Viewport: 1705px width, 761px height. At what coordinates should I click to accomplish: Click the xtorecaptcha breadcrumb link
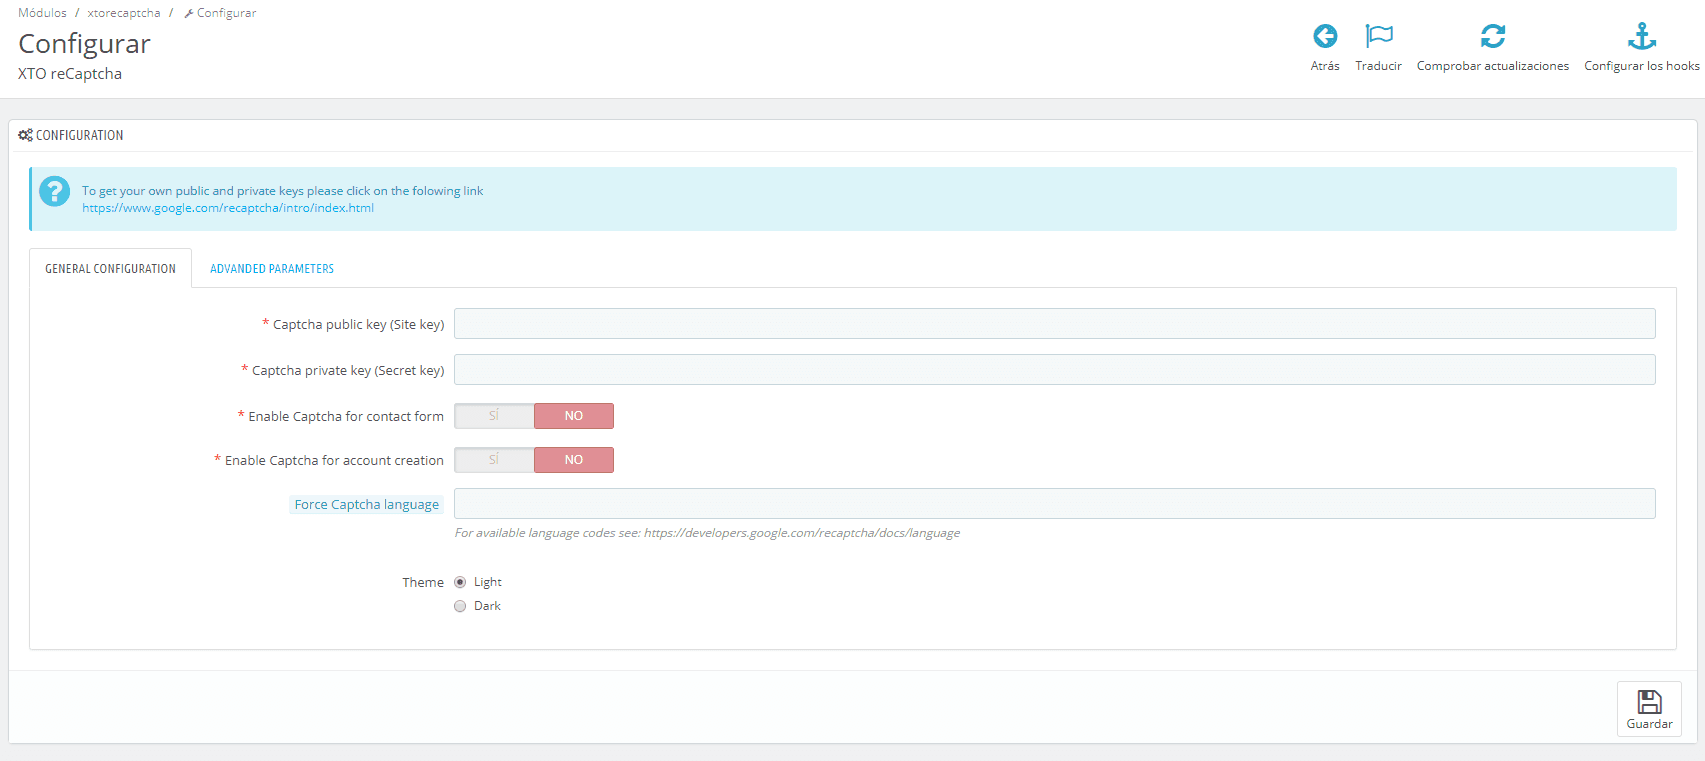coord(124,13)
